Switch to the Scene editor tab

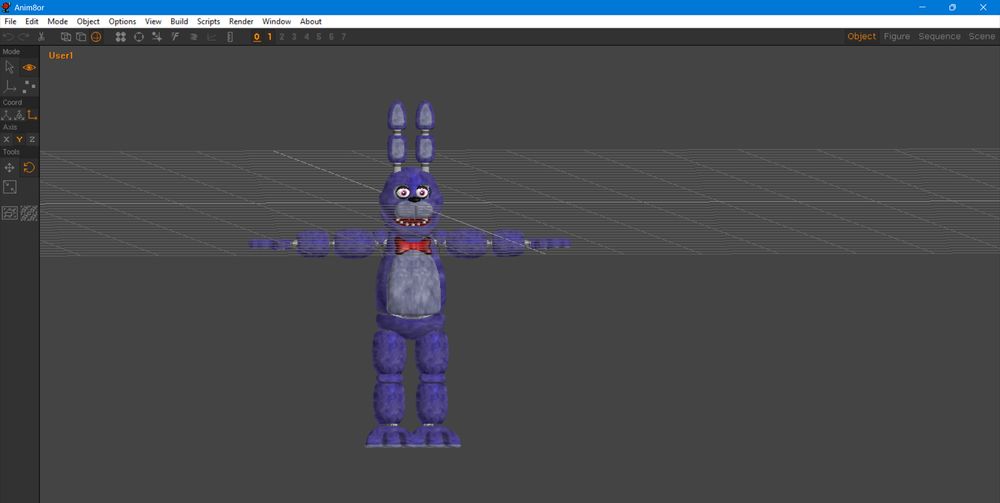pos(982,36)
